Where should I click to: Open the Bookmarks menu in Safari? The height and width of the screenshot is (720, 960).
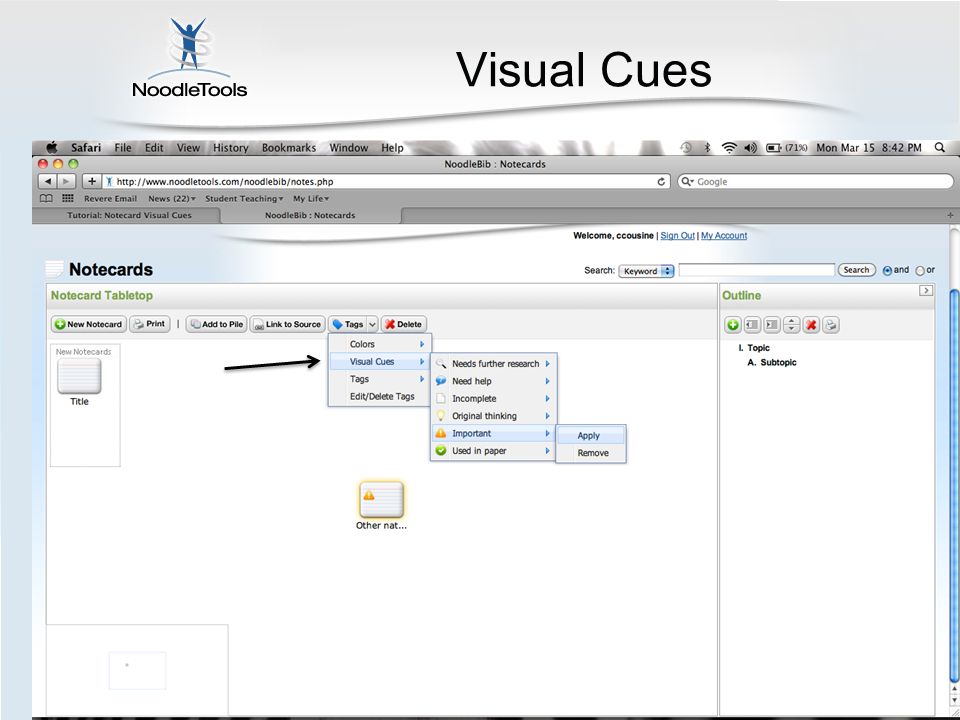pyautogui.click(x=289, y=148)
